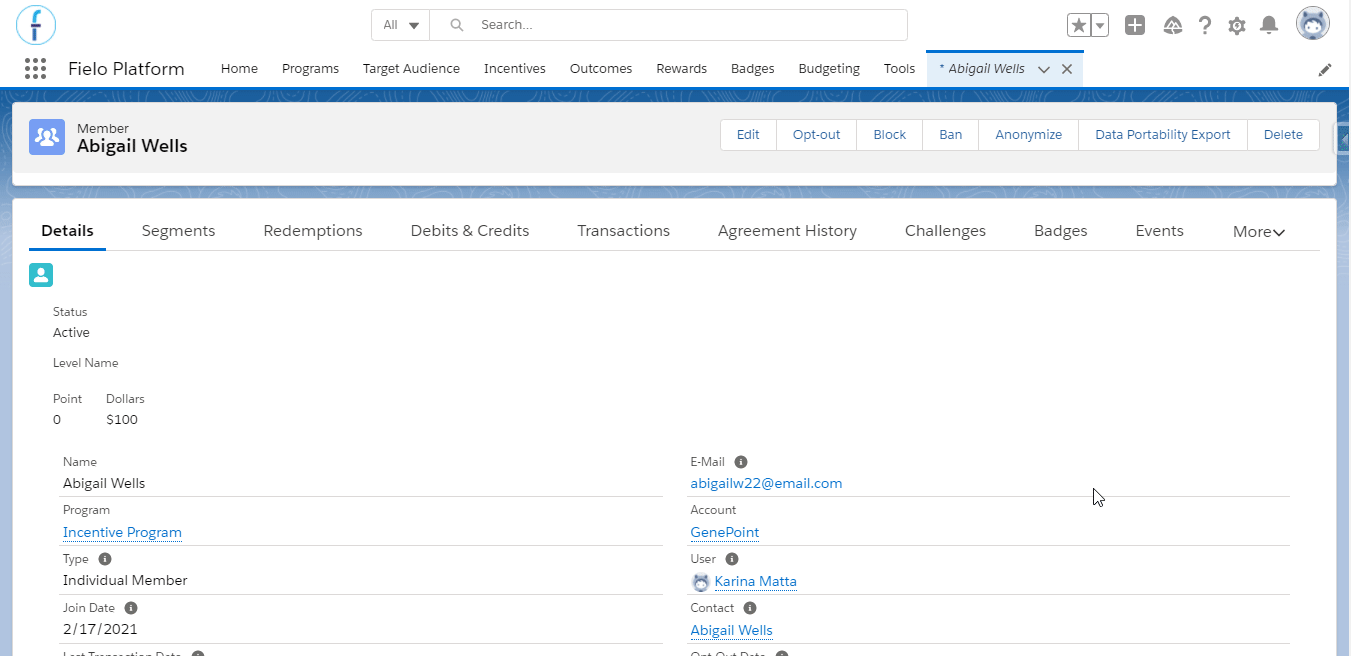Open the GenePoint account link

(724, 533)
